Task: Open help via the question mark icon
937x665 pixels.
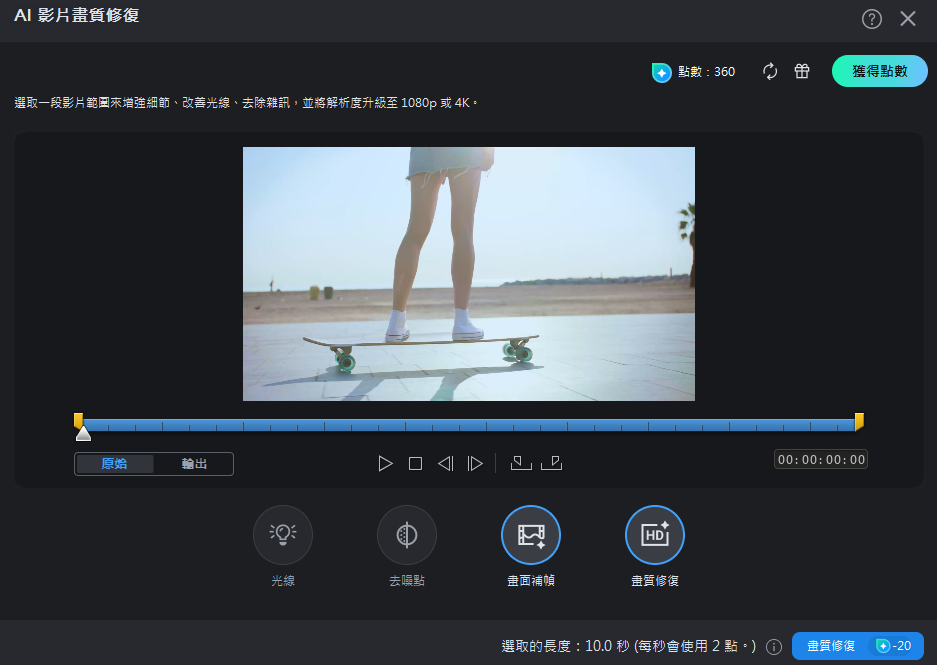Action: point(871,18)
